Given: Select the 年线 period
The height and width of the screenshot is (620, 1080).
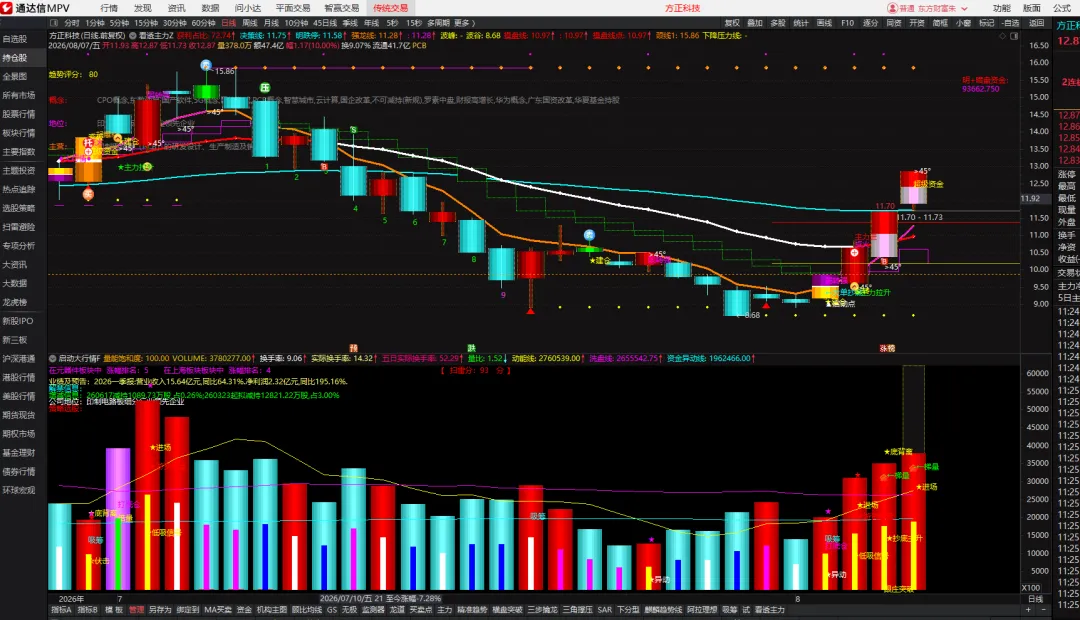Looking at the screenshot, I should (371, 23).
